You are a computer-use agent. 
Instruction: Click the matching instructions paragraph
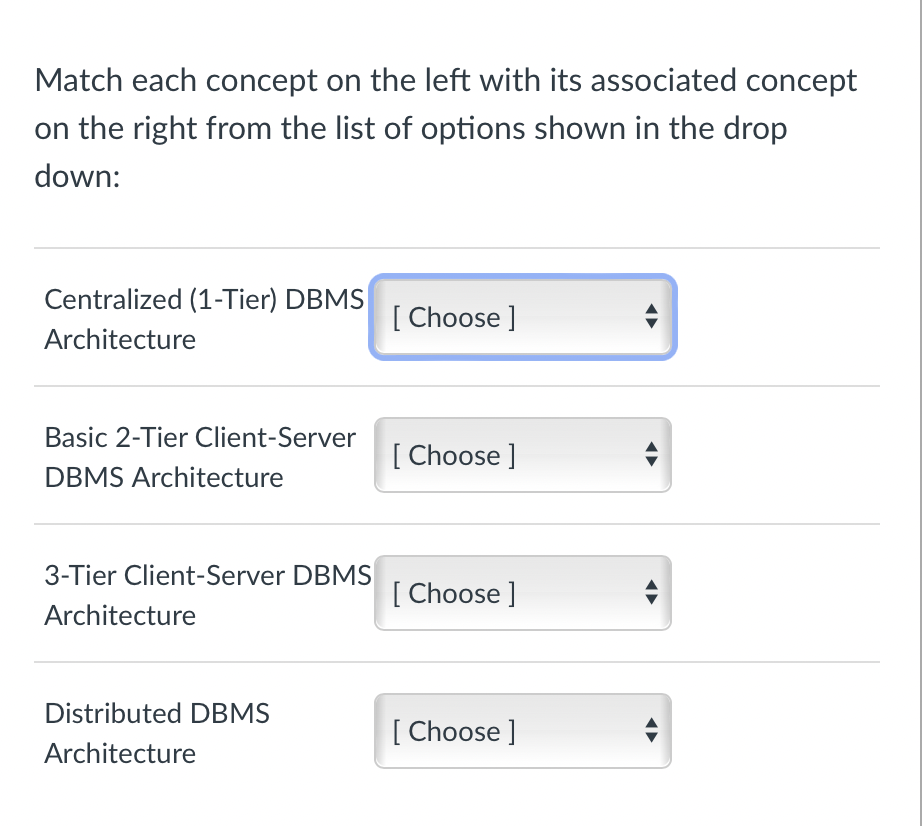coord(444,128)
